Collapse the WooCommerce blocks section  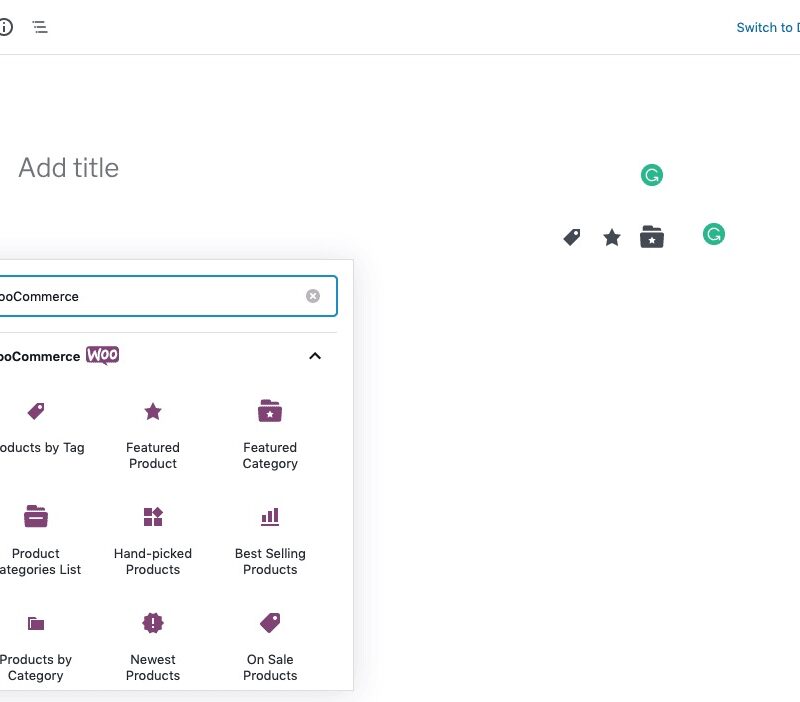(x=315, y=356)
